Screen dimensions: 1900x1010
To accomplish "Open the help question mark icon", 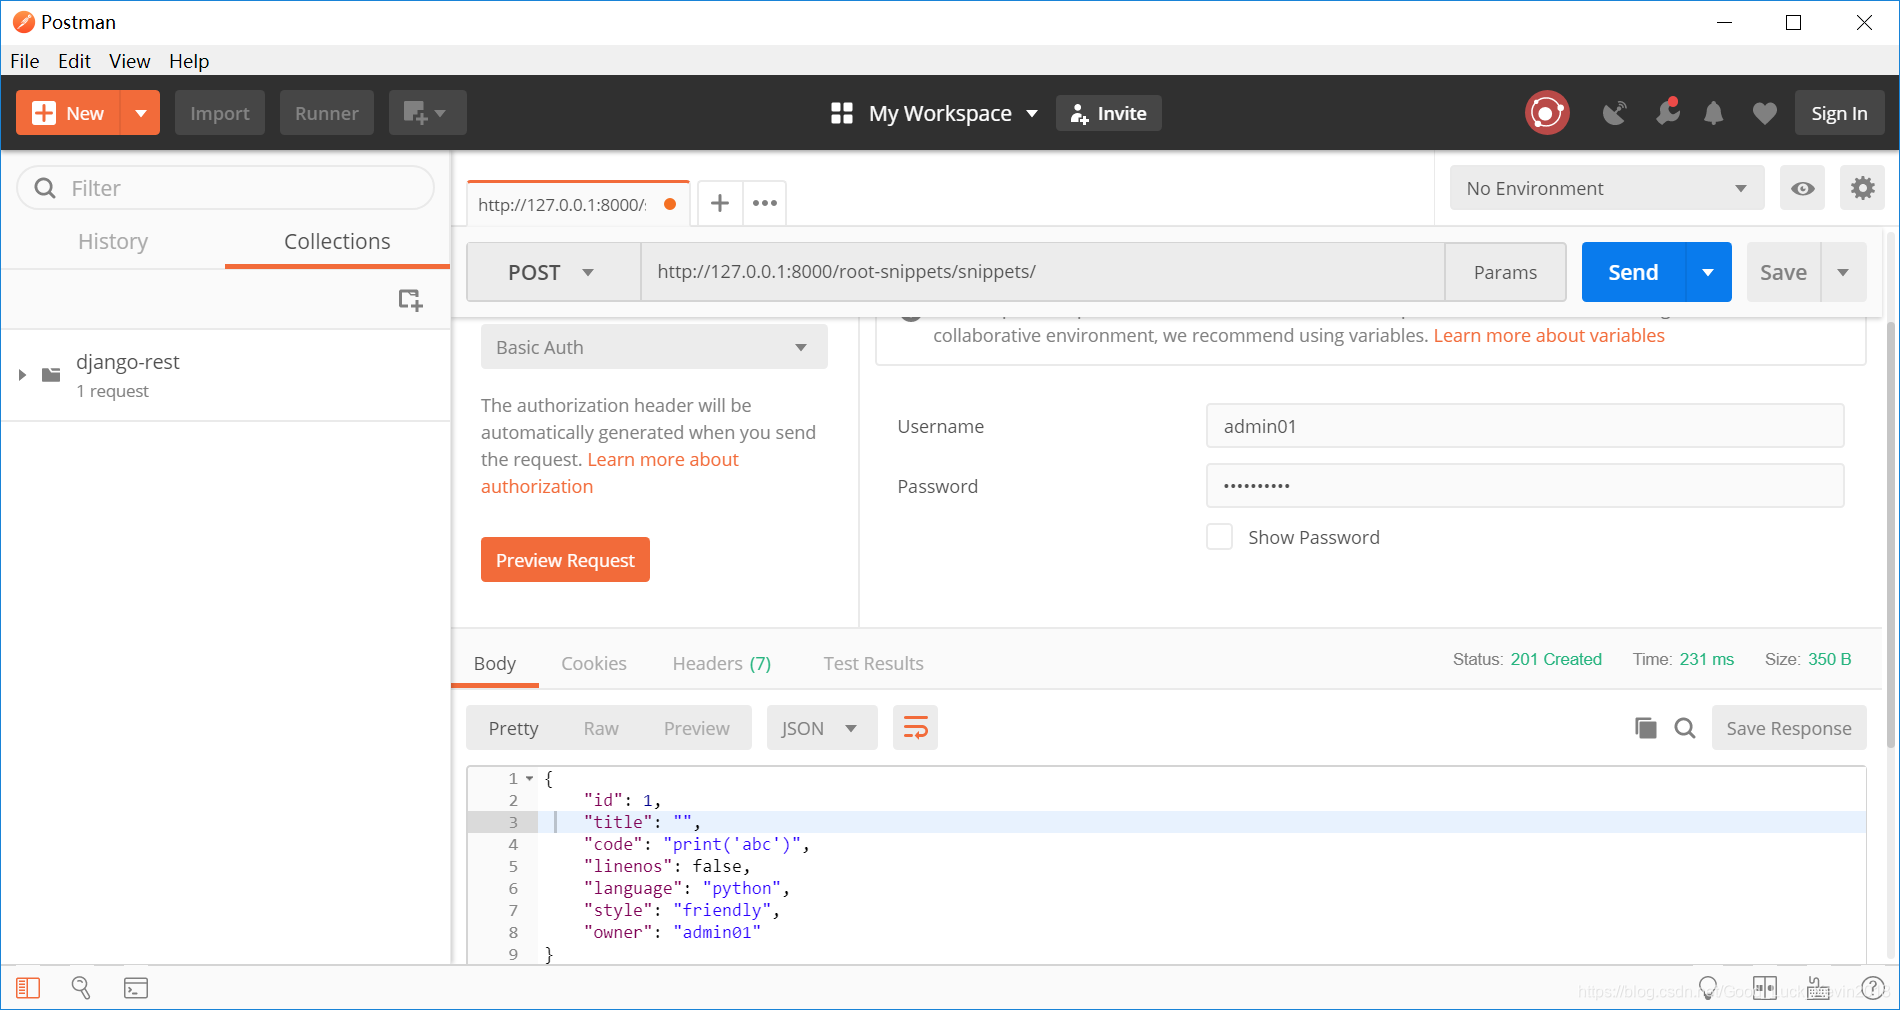I will 1873,988.
